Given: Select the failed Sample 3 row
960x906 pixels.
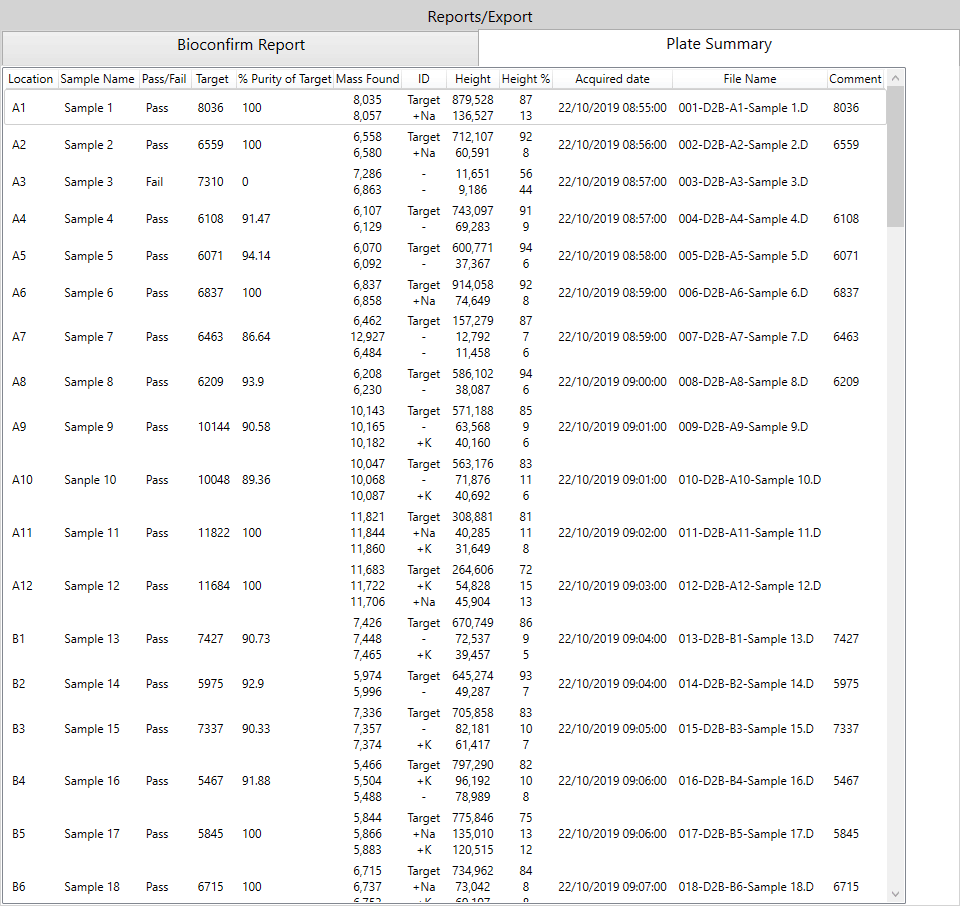Looking at the screenshot, I should (89, 182).
